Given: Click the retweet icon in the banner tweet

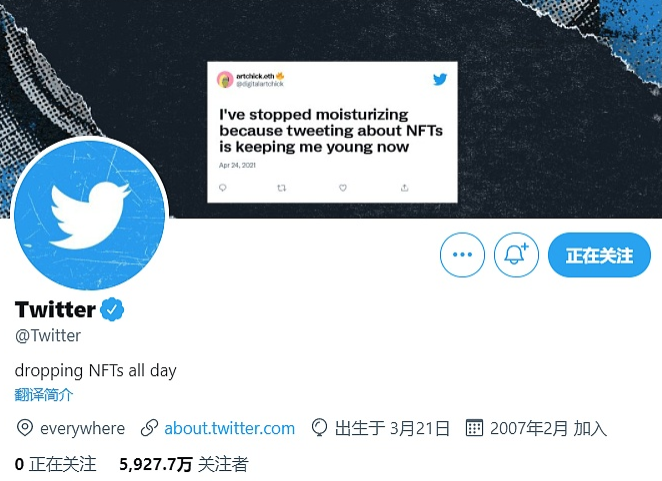Looking at the screenshot, I should [x=282, y=188].
